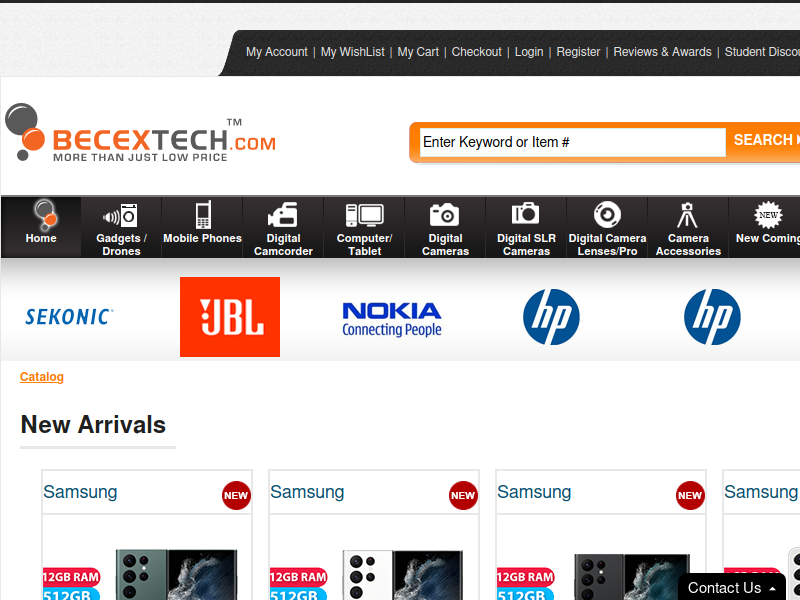Image resolution: width=800 pixels, height=600 pixels.
Task: Open My Cart link
Action: point(418,52)
